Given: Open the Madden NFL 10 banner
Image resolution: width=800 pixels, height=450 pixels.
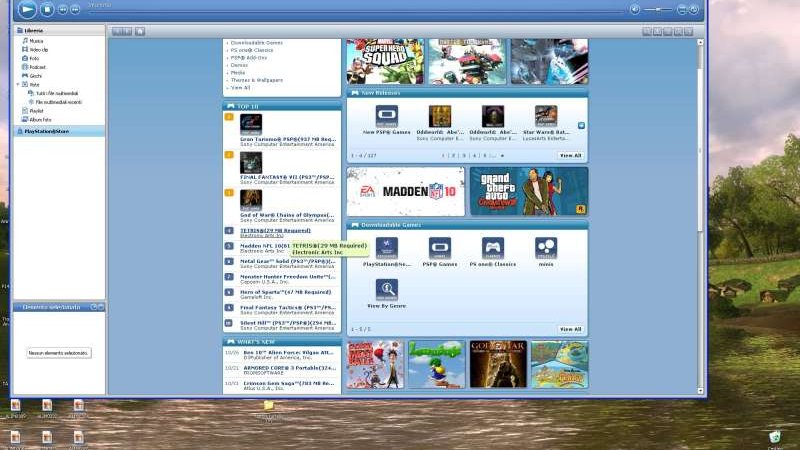Looking at the screenshot, I should click(406, 191).
